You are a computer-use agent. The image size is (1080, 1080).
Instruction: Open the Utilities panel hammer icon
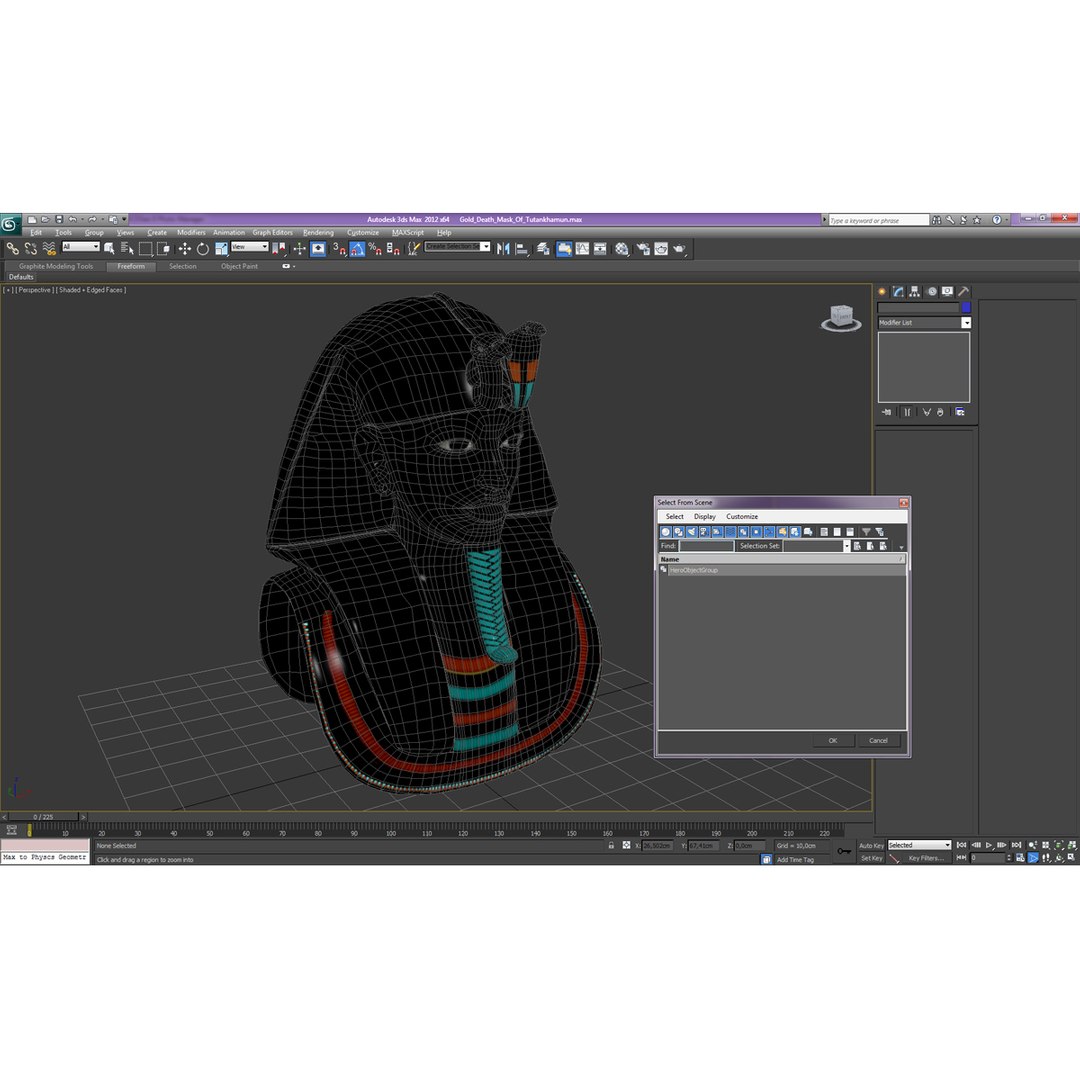click(964, 291)
